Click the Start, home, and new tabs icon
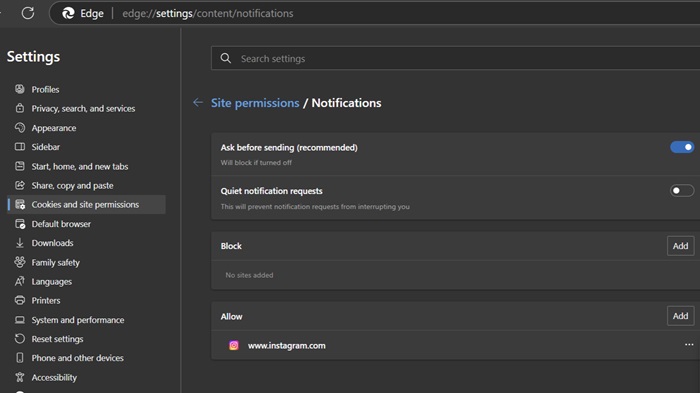This screenshot has height=393, width=700. click(x=20, y=166)
